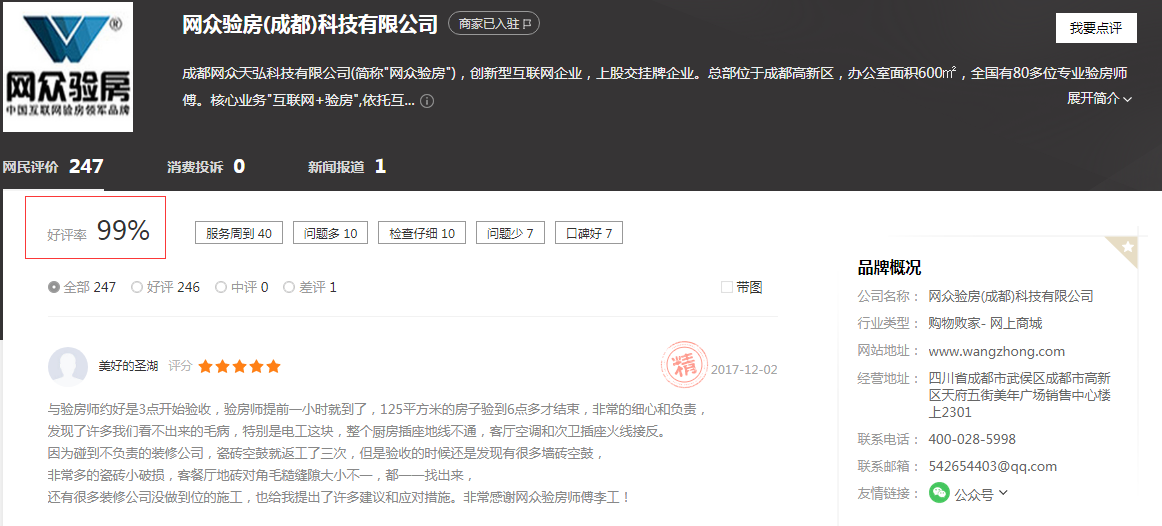1162x526 pixels.
Task: Click the reviewer avatar of 美好的圣湖
Action: click(x=68, y=367)
